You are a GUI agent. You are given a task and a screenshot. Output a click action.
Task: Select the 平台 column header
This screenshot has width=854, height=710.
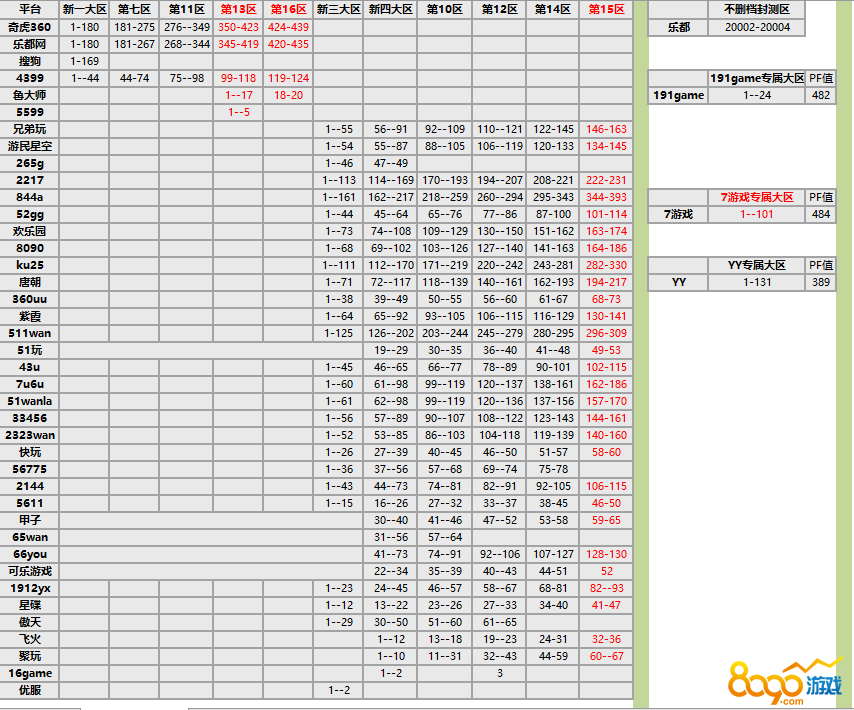(x=30, y=9)
